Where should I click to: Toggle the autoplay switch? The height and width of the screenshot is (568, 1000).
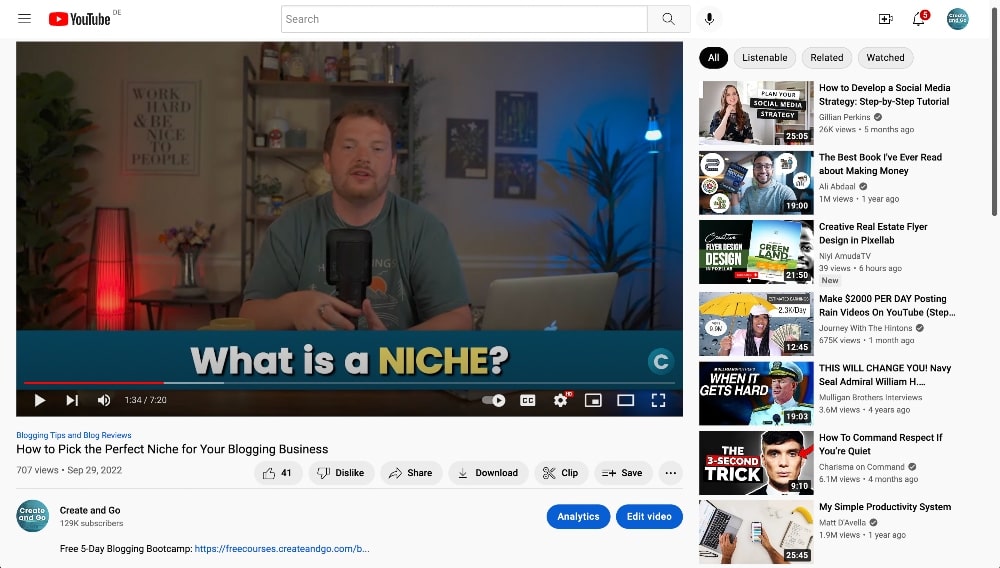[x=494, y=400]
